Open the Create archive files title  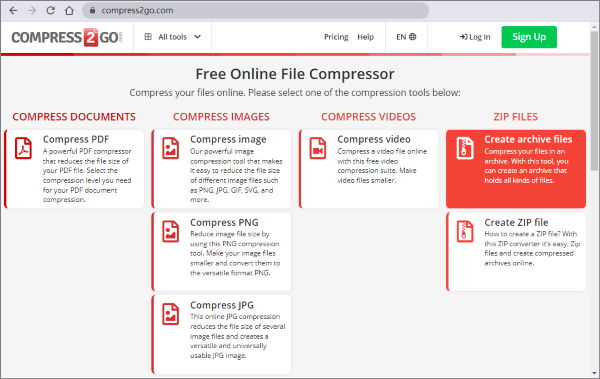pos(528,139)
